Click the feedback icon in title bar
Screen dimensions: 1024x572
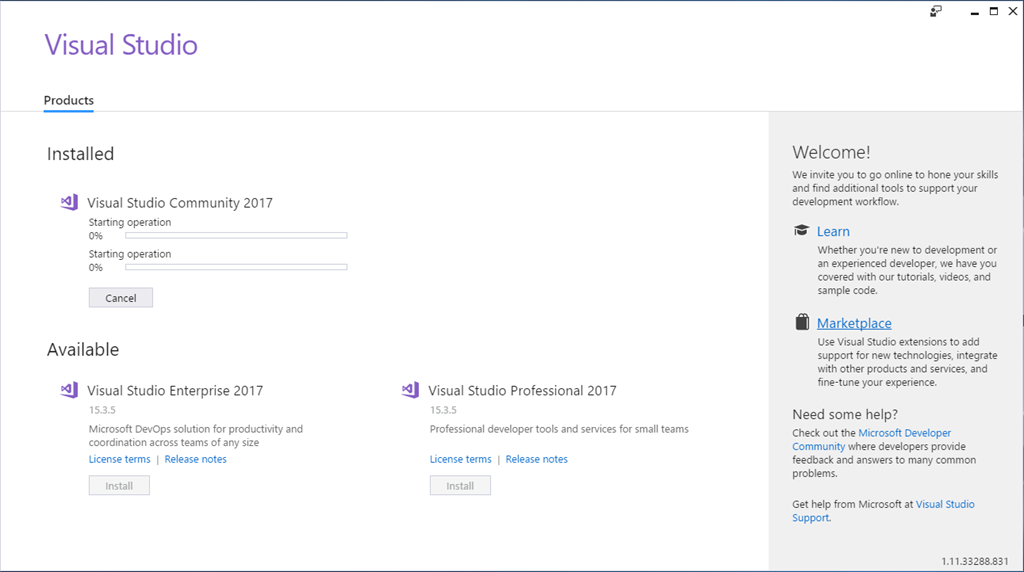pos(936,11)
